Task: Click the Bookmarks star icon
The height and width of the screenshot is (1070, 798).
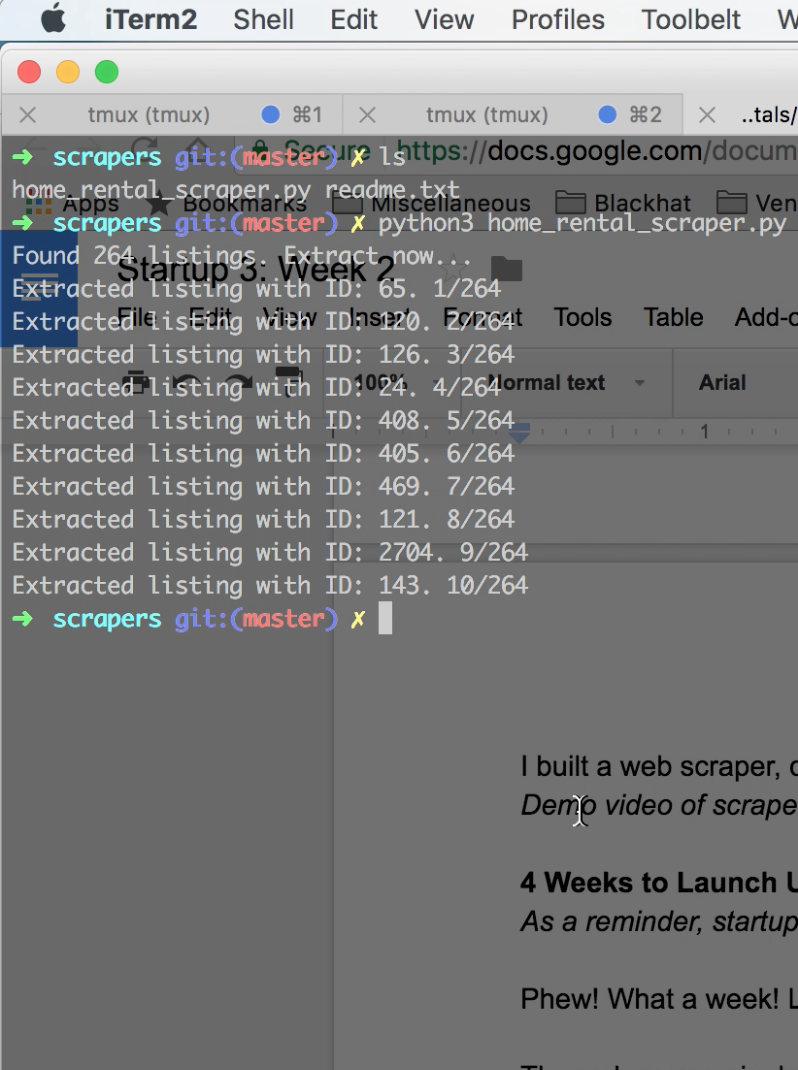Action: tap(158, 205)
